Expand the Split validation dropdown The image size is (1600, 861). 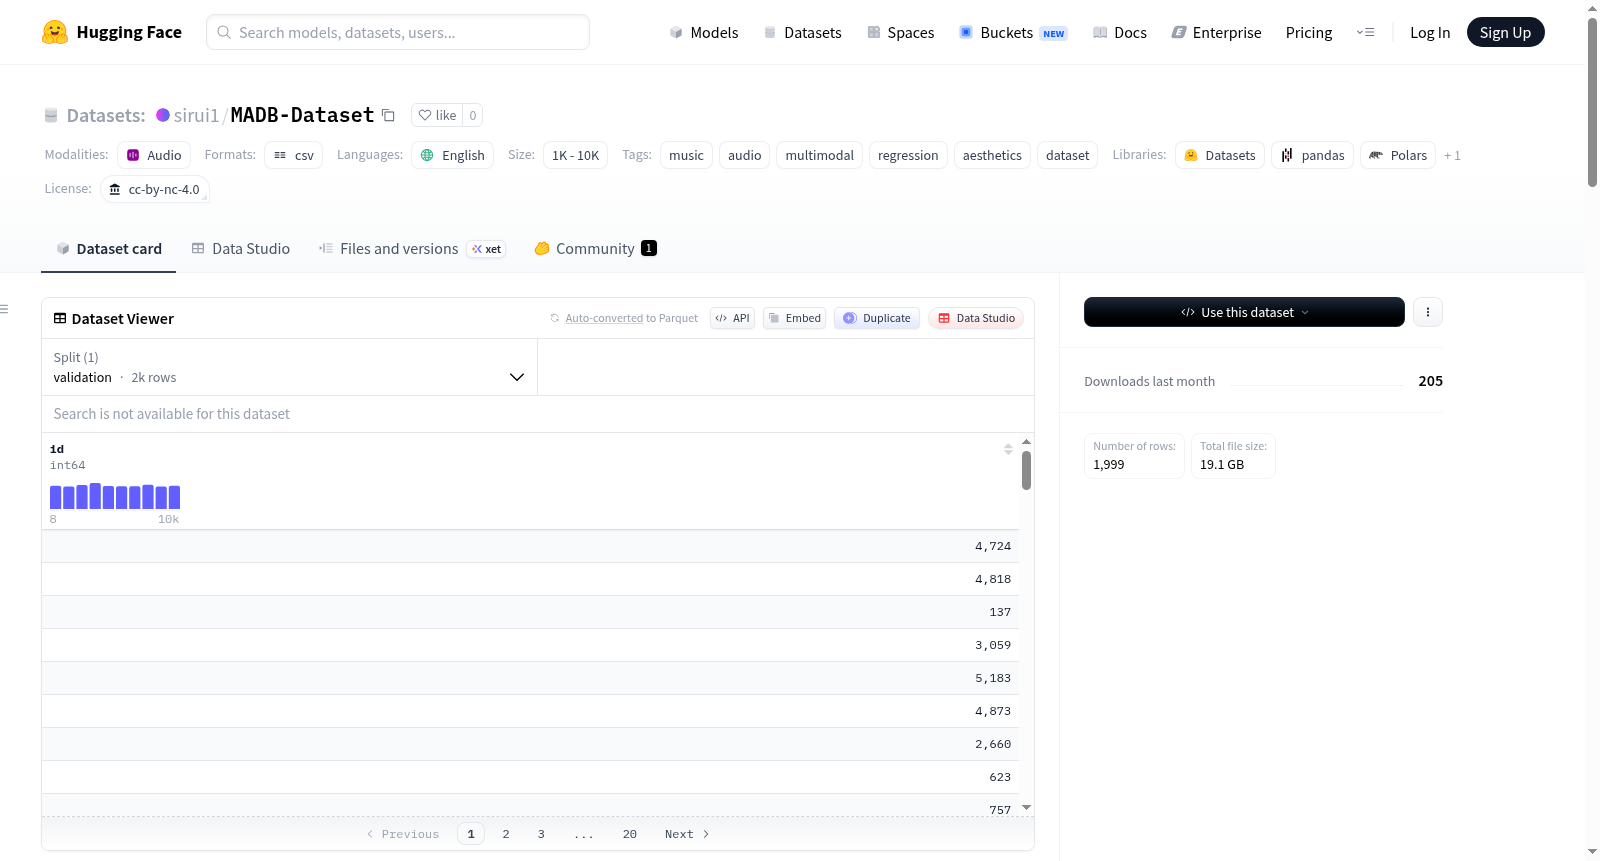coord(289,367)
